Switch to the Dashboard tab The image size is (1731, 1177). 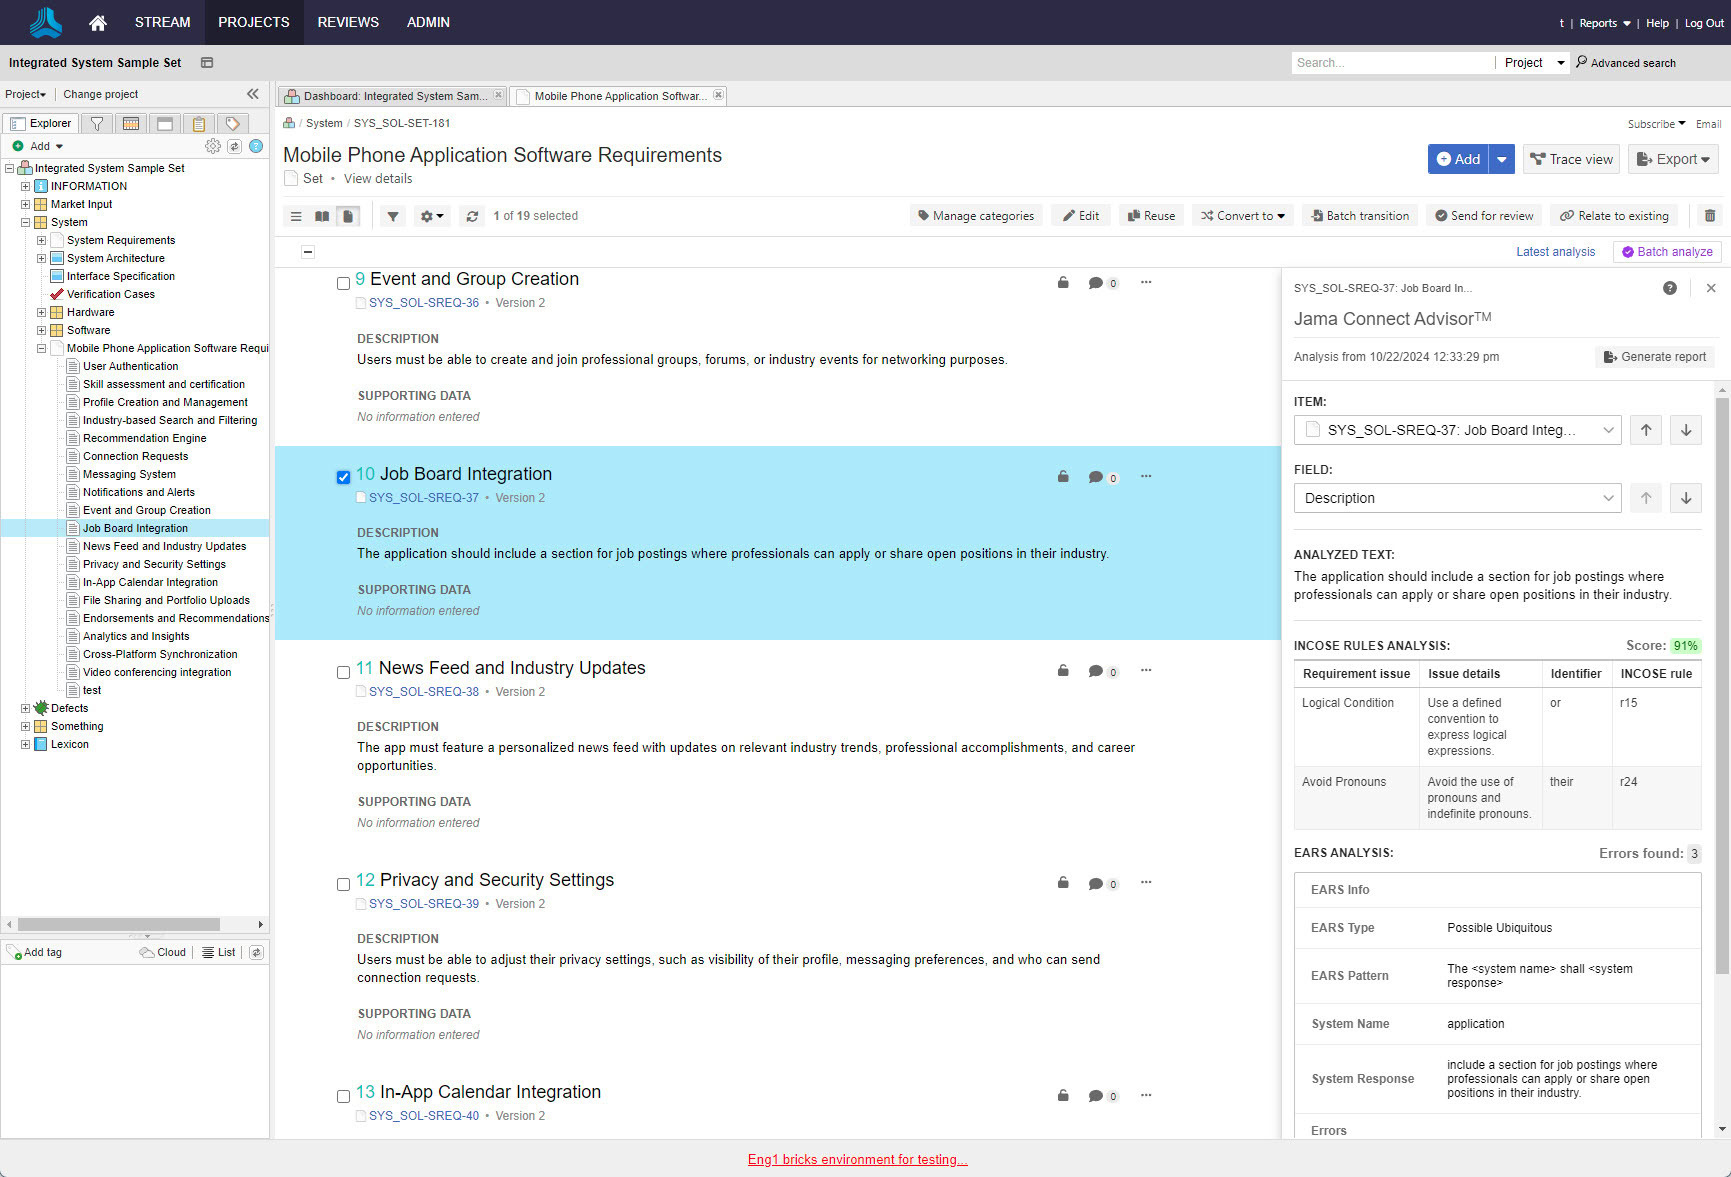tap(390, 96)
